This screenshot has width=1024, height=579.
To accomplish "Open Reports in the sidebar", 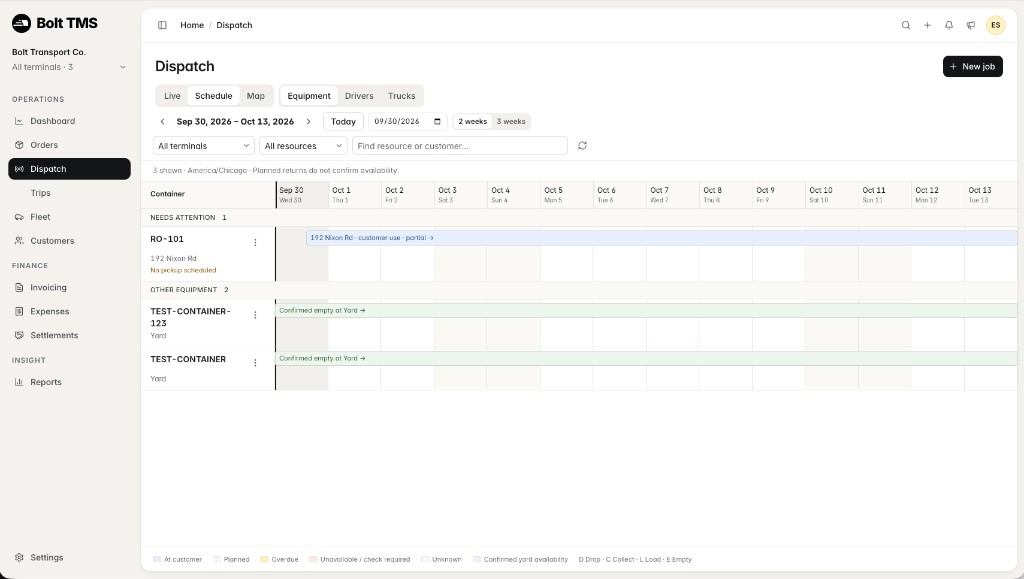I will click(69, 382).
